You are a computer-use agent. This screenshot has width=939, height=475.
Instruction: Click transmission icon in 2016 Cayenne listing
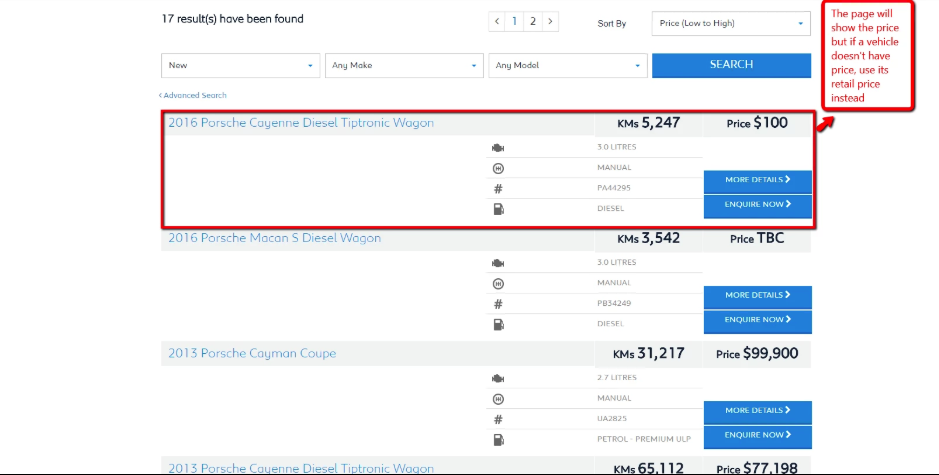coord(498,168)
